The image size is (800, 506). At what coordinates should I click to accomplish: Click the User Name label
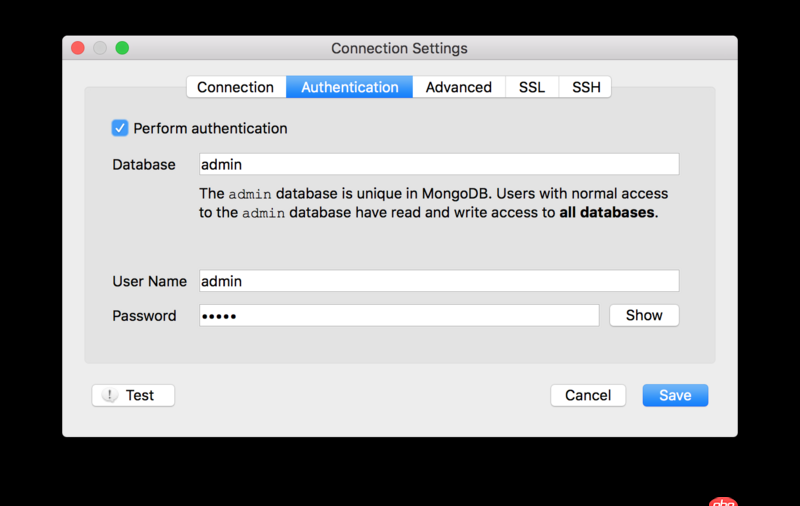click(x=149, y=281)
